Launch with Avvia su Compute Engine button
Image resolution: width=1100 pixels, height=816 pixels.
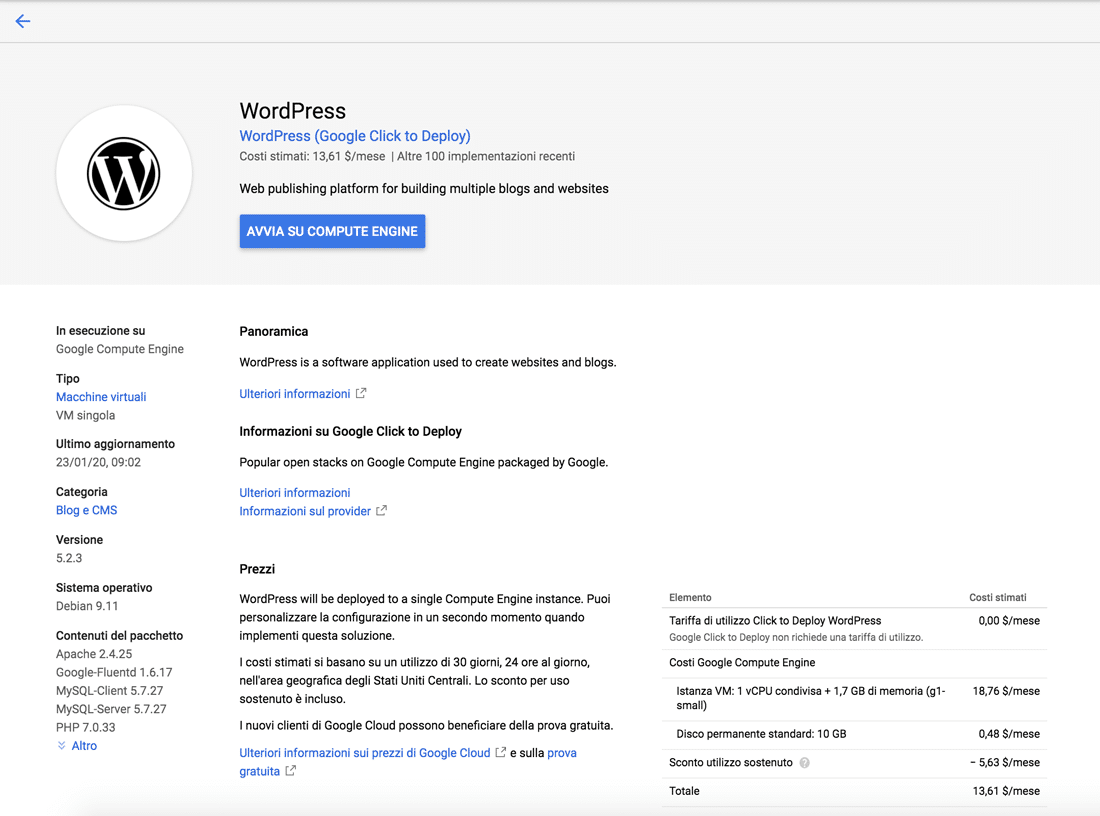coord(333,232)
